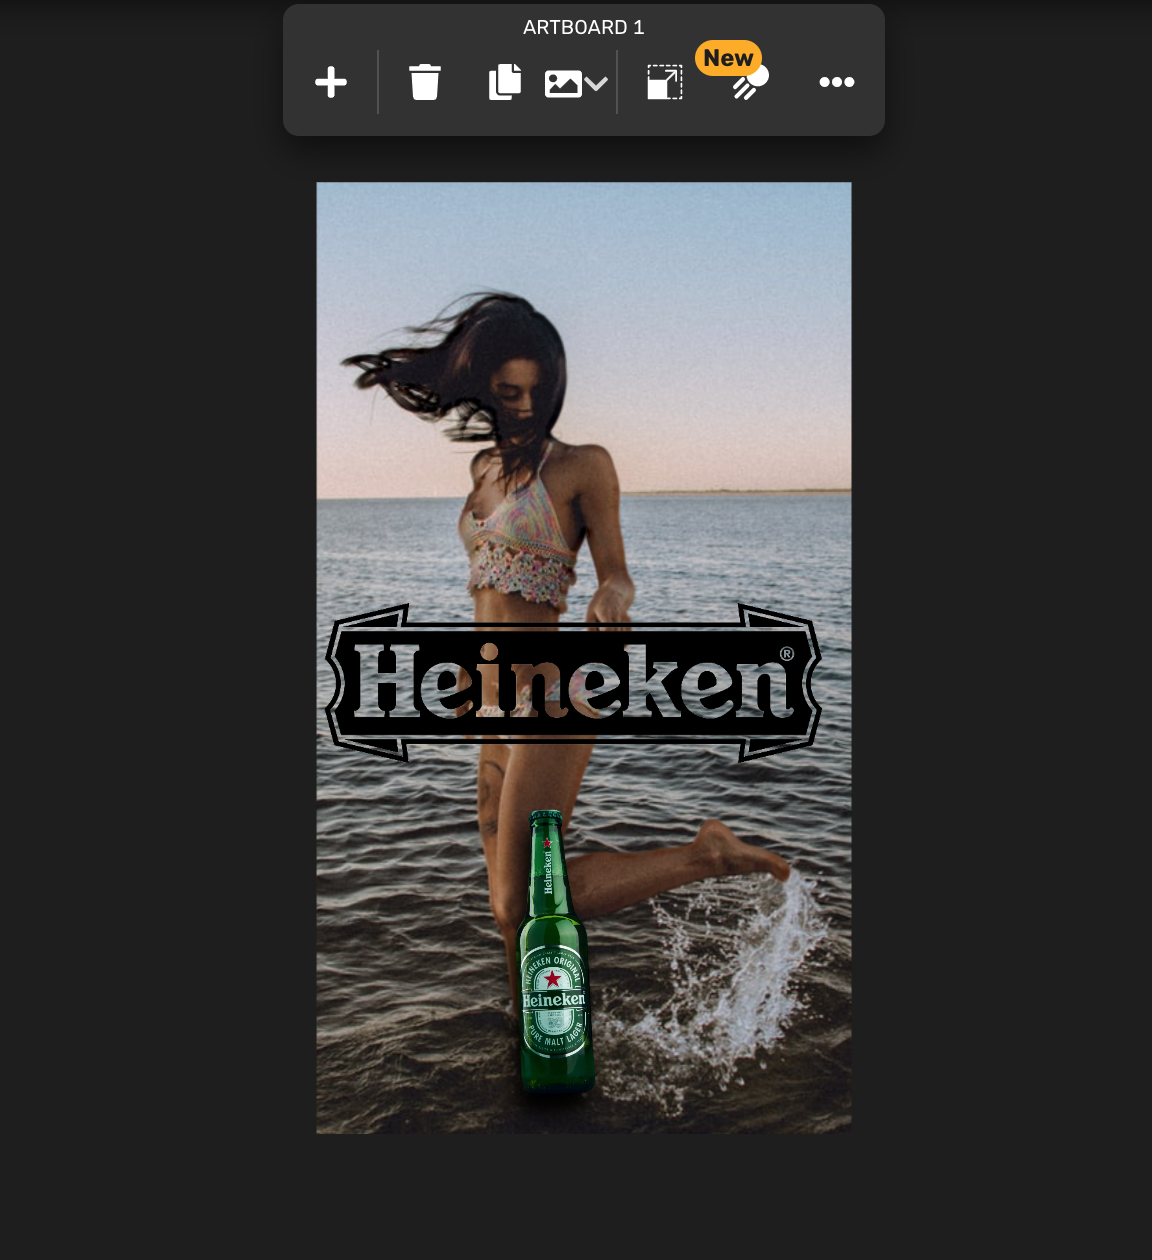Image resolution: width=1152 pixels, height=1260 pixels.
Task: Open the new animation effects tool icon
Action: coord(749,84)
